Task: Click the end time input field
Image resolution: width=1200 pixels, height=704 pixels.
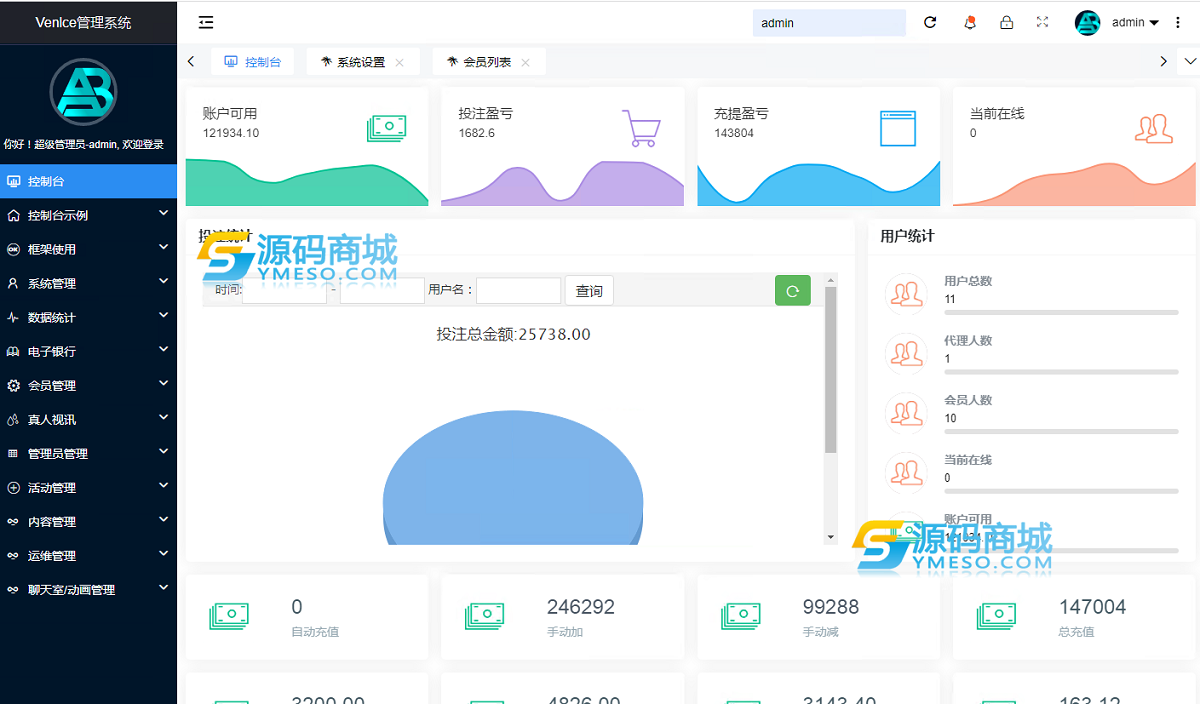Action: (x=382, y=291)
